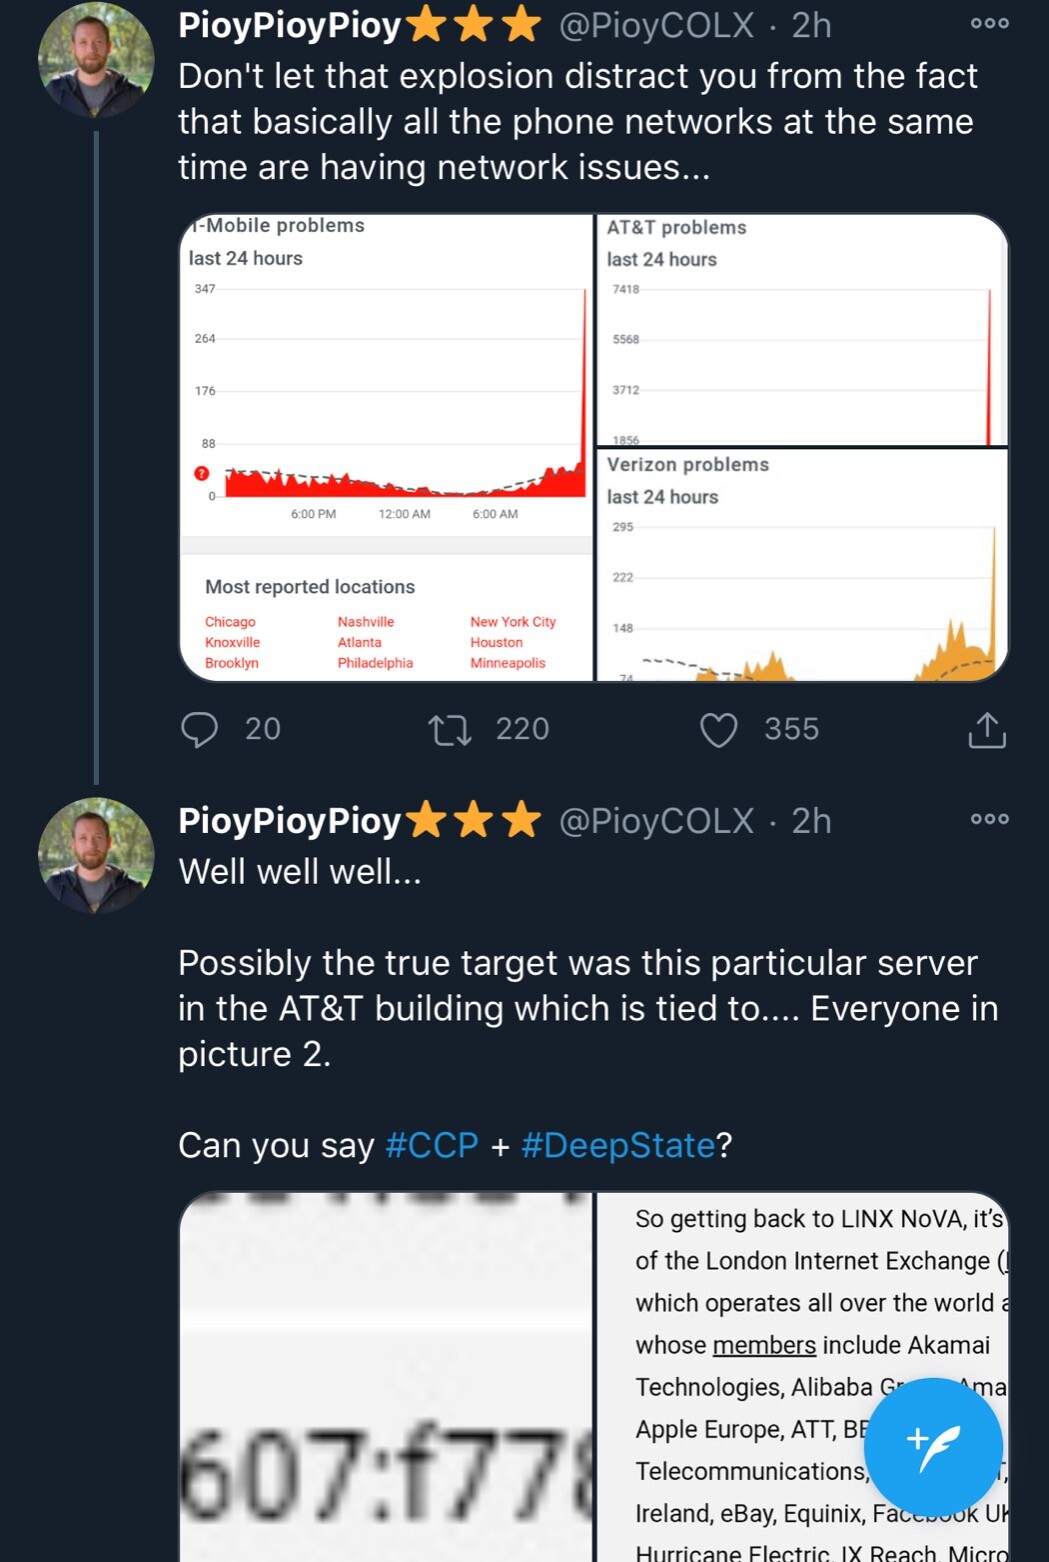Reply to the network issues tweet
This screenshot has height=1562, width=1049.
pos(200,729)
